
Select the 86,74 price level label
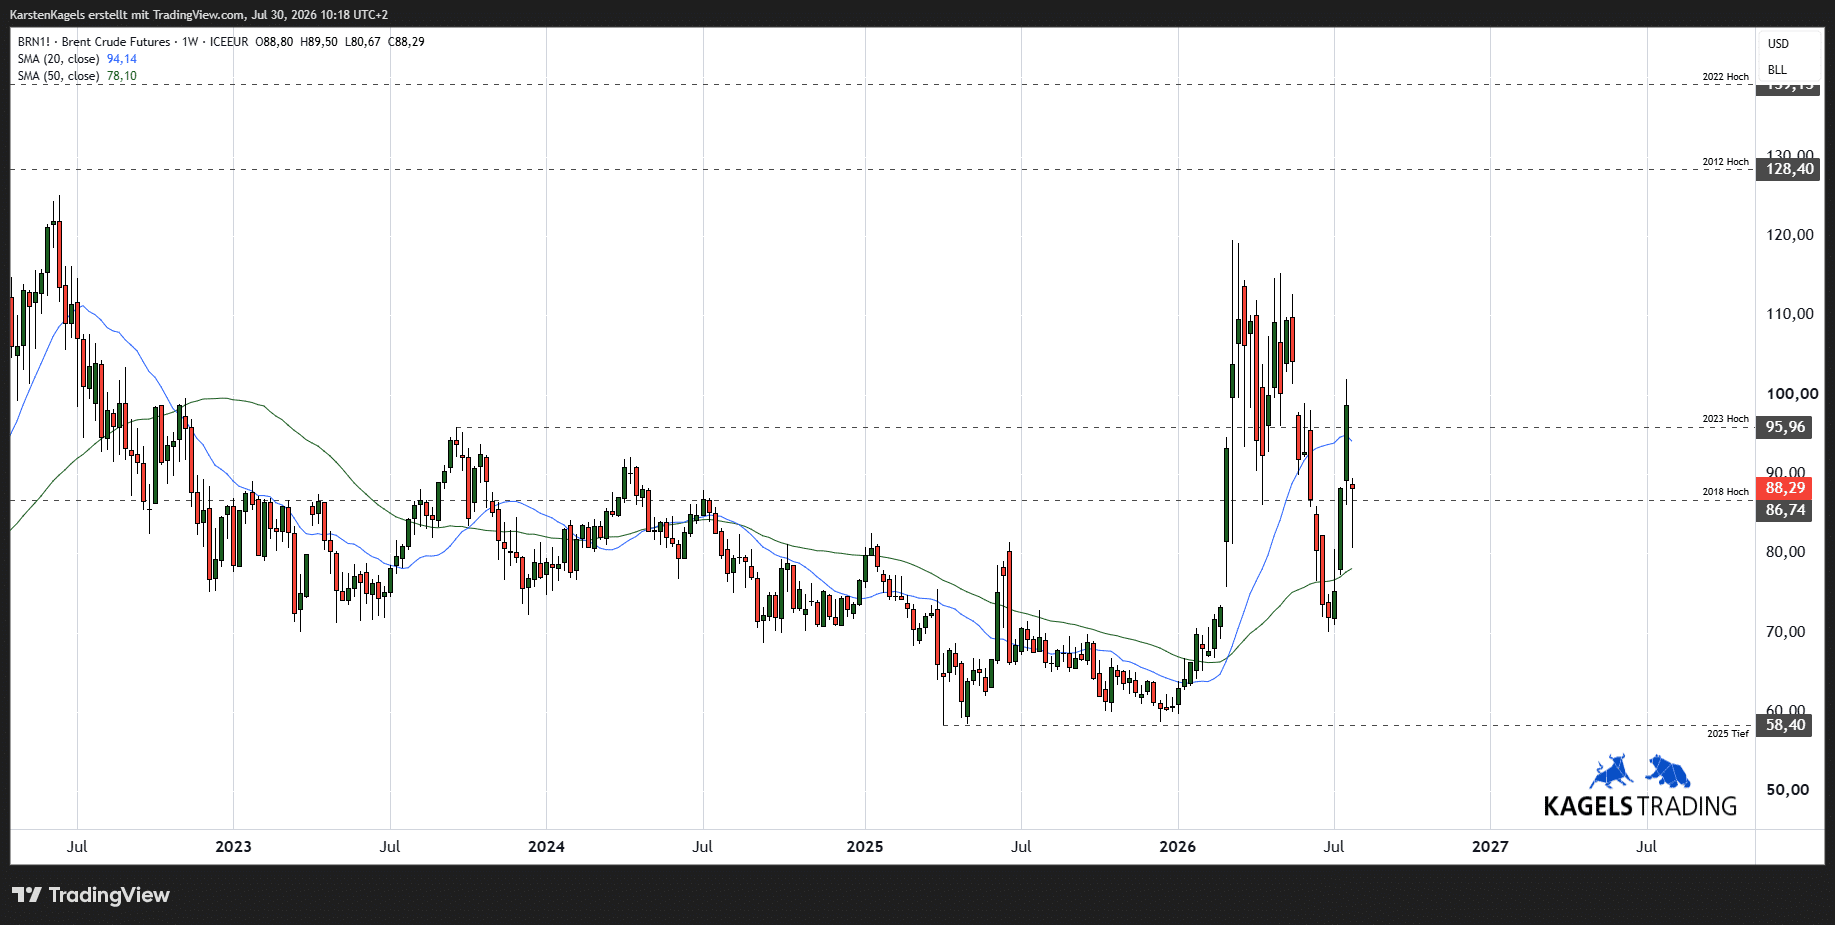click(x=1785, y=510)
